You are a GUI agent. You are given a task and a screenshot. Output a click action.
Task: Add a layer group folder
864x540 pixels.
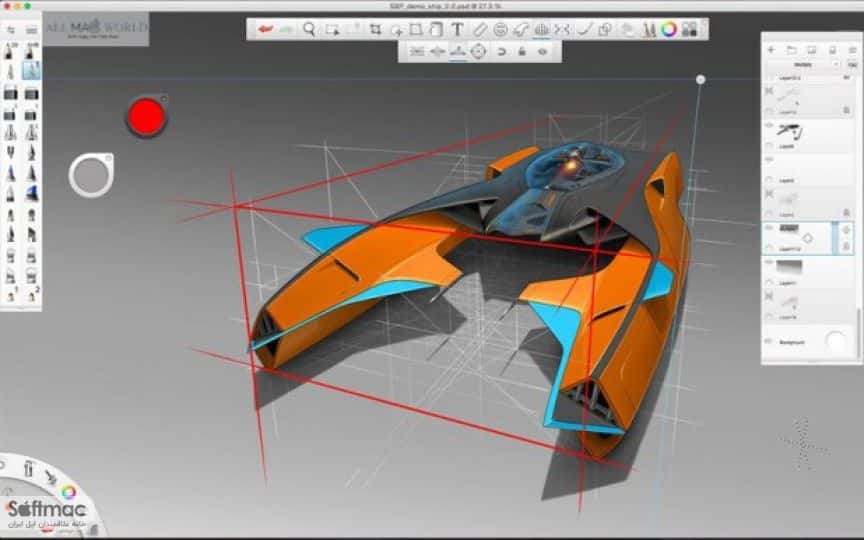[791, 50]
